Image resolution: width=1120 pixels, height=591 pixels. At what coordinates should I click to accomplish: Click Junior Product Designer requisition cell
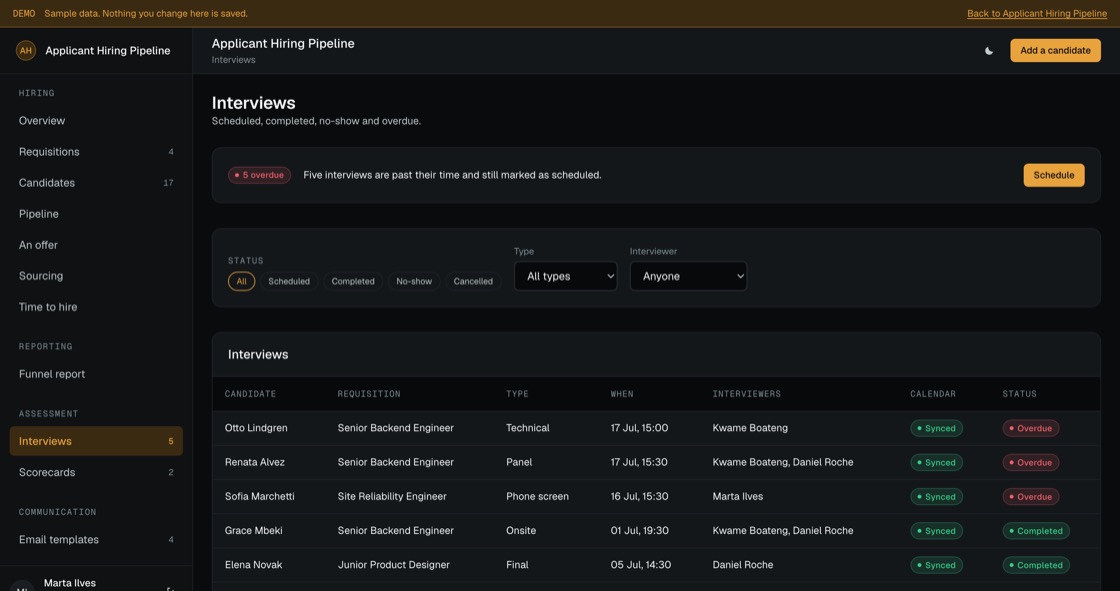394,565
